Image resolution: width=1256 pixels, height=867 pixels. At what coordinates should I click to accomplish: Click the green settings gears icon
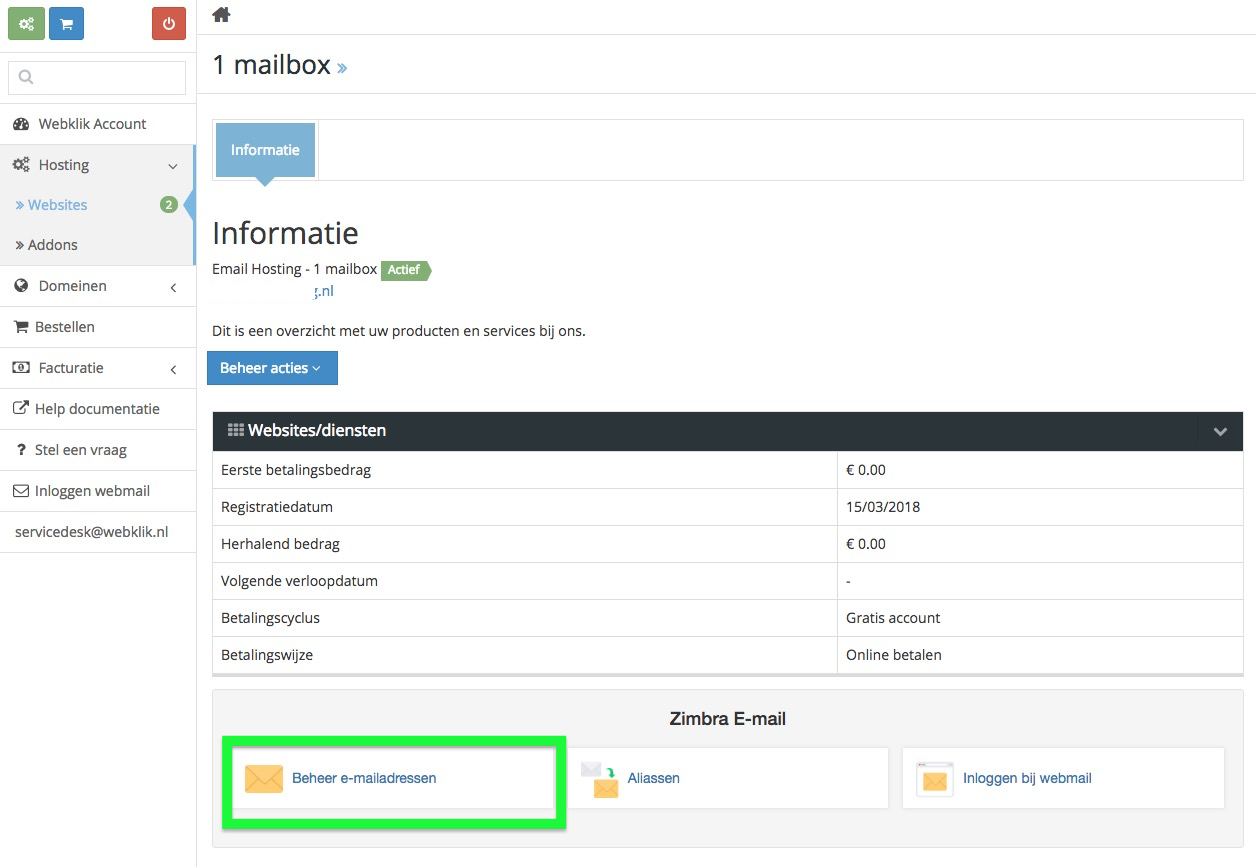click(26, 23)
